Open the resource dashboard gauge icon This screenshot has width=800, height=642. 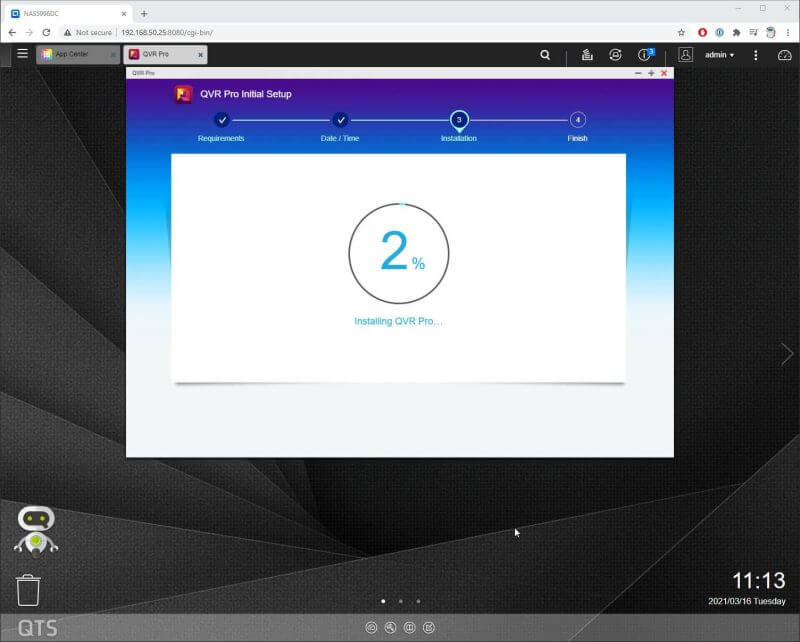pyautogui.click(x=784, y=55)
